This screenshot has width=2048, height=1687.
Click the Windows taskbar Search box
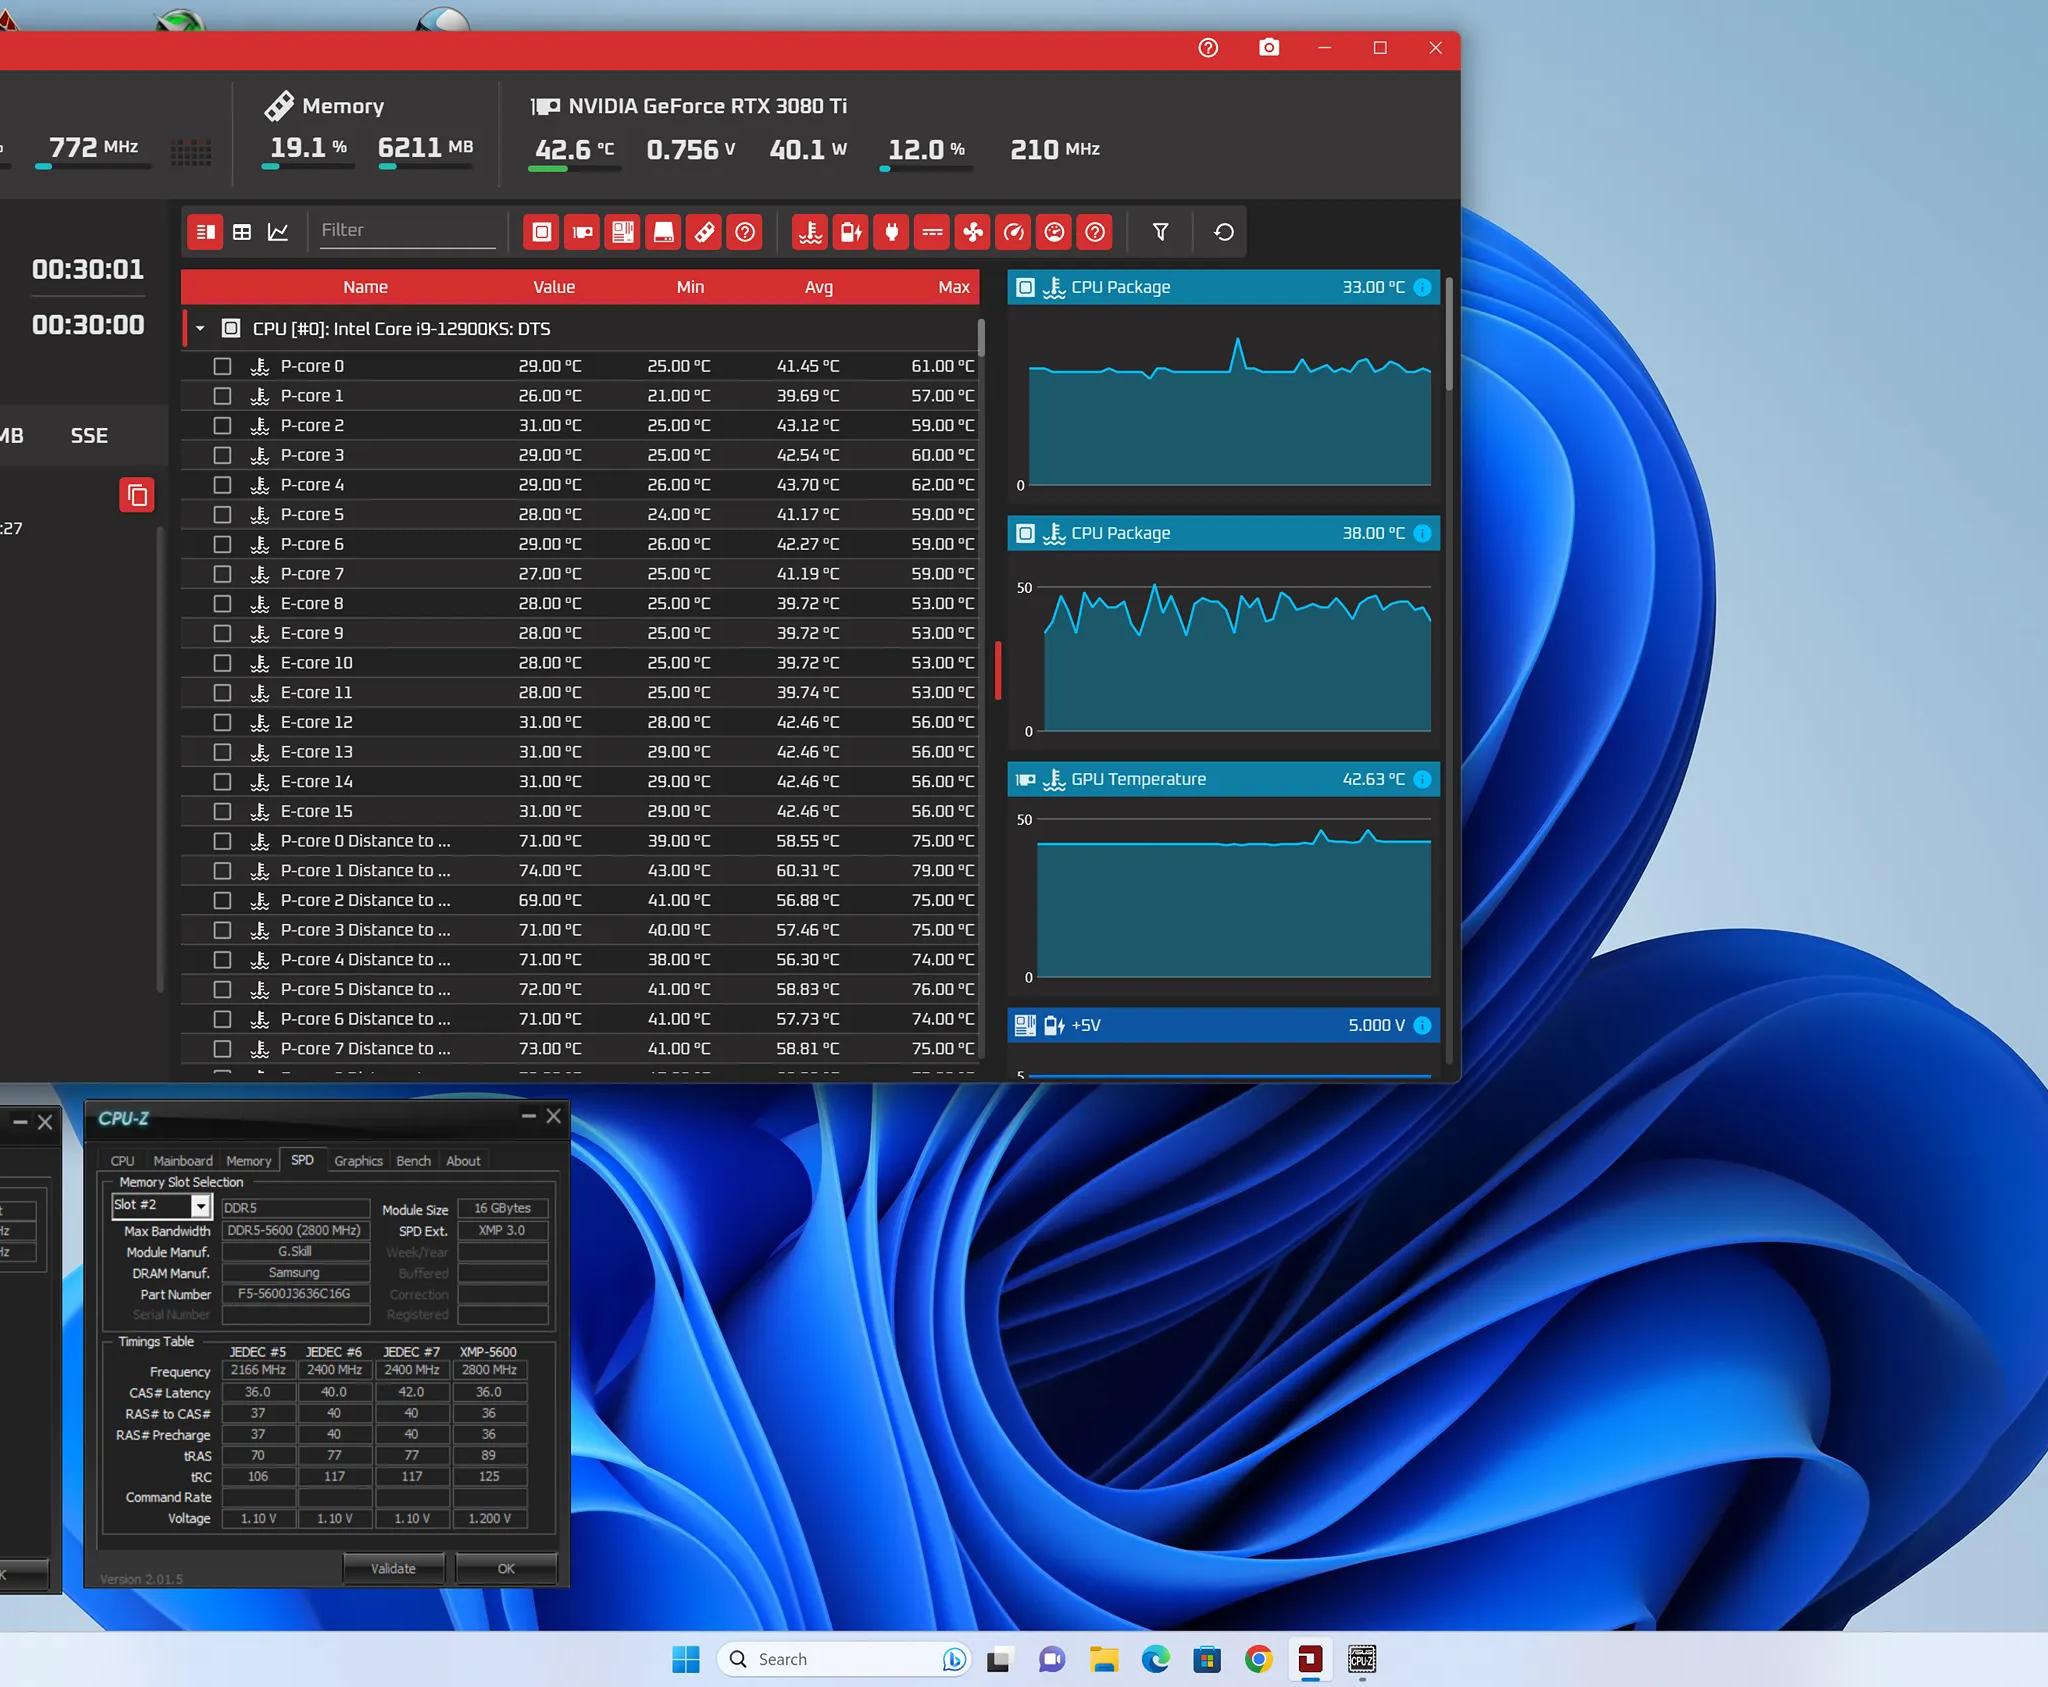pos(844,1659)
